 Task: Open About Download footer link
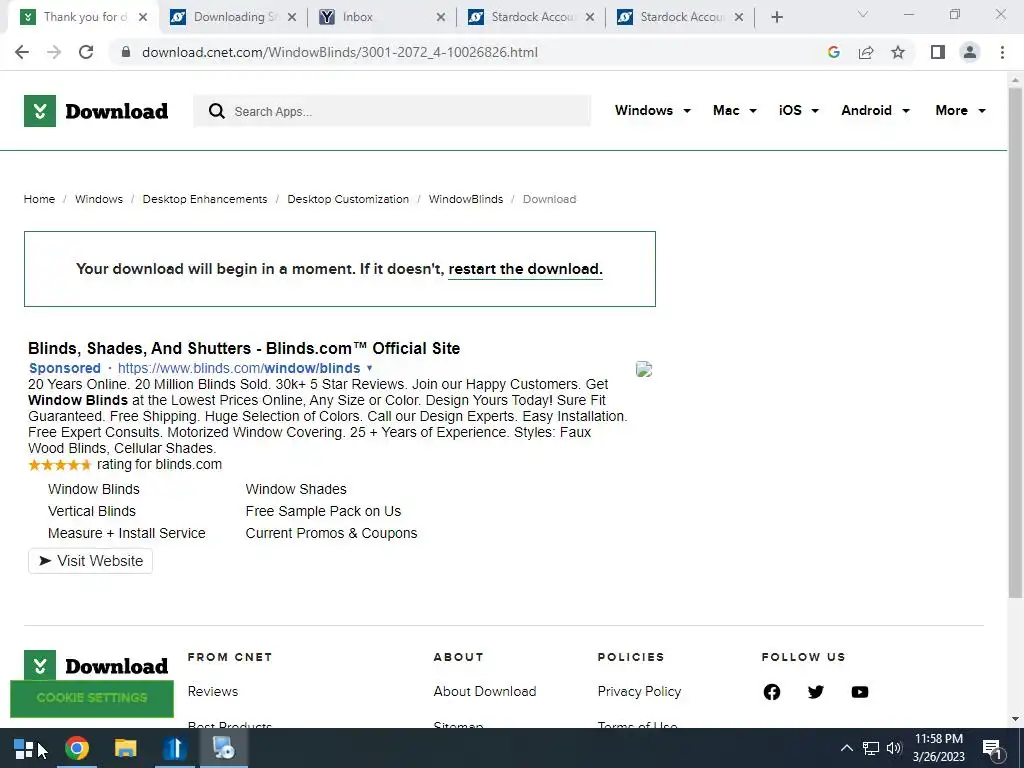tap(485, 692)
